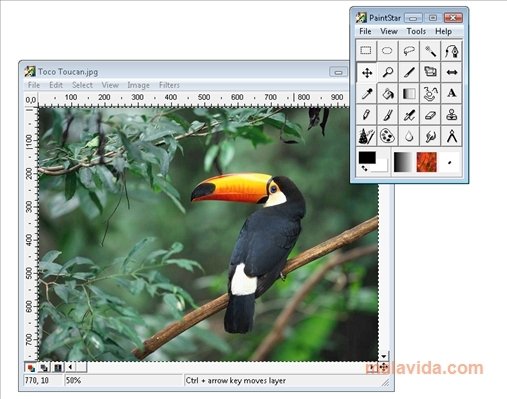Select the Pen path tool
The image size is (507, 399).
pos(452,51)
